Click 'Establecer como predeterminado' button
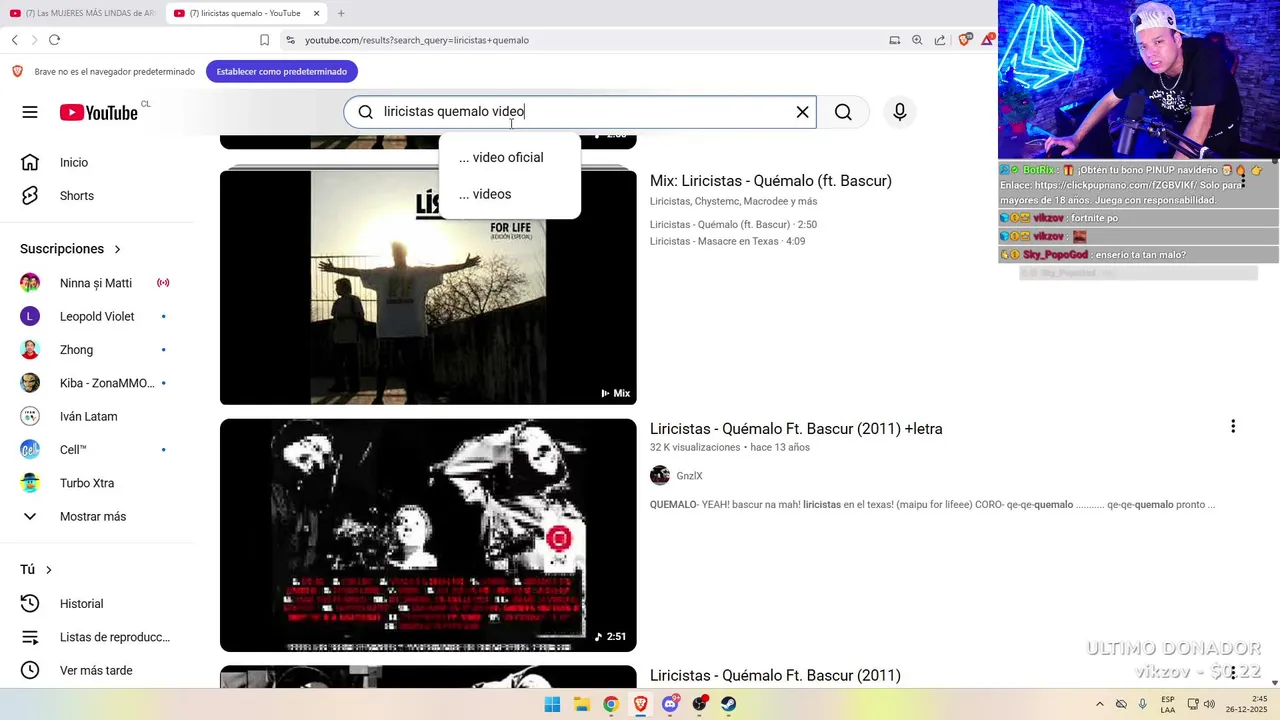Viewport: 1280px width, 720px height. click(282, 72)
